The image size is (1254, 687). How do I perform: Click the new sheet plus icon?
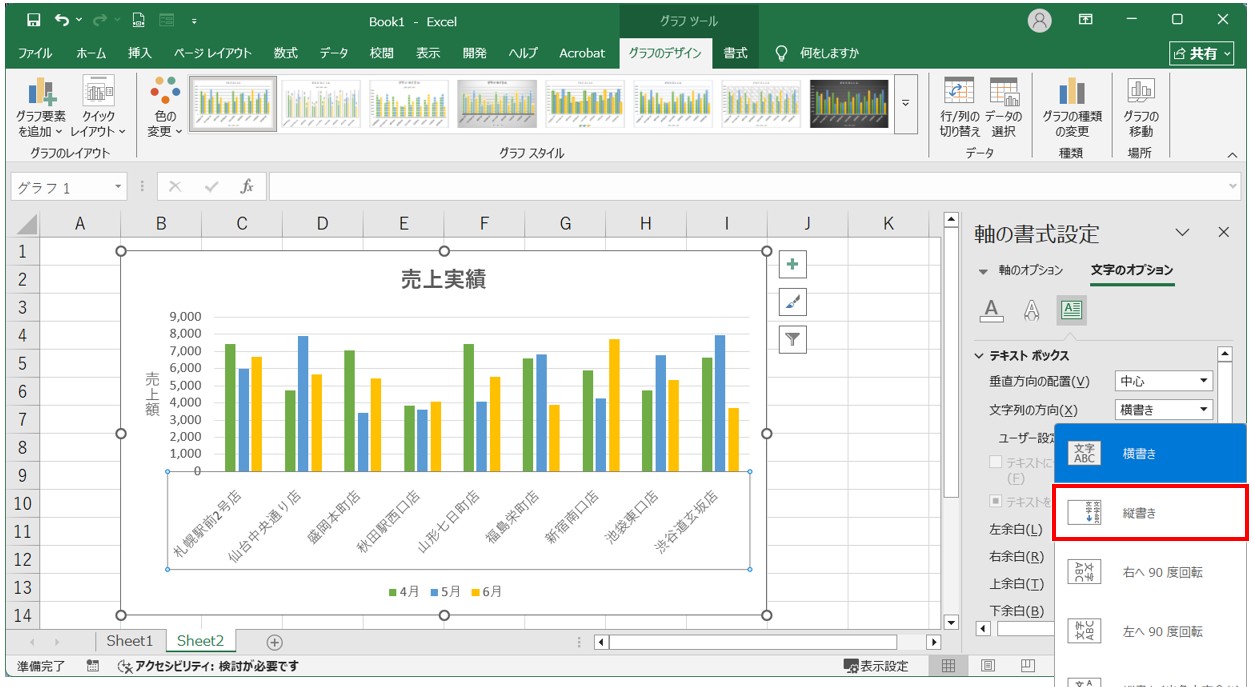[x=274, y=642]
